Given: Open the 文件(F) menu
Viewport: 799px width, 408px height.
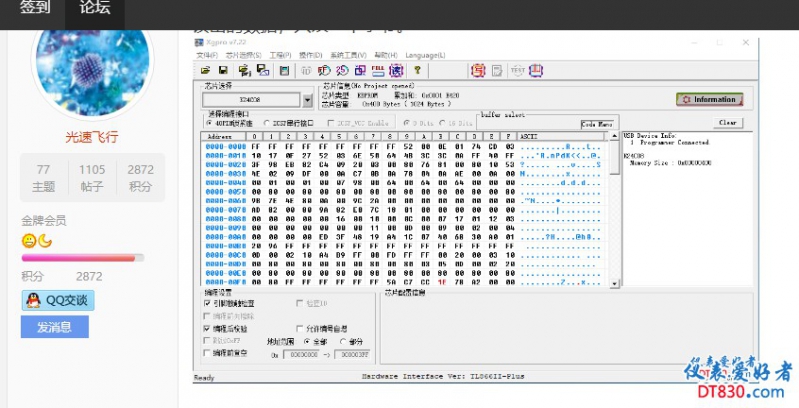Looking at the screenshot, I should pos(205,55).
